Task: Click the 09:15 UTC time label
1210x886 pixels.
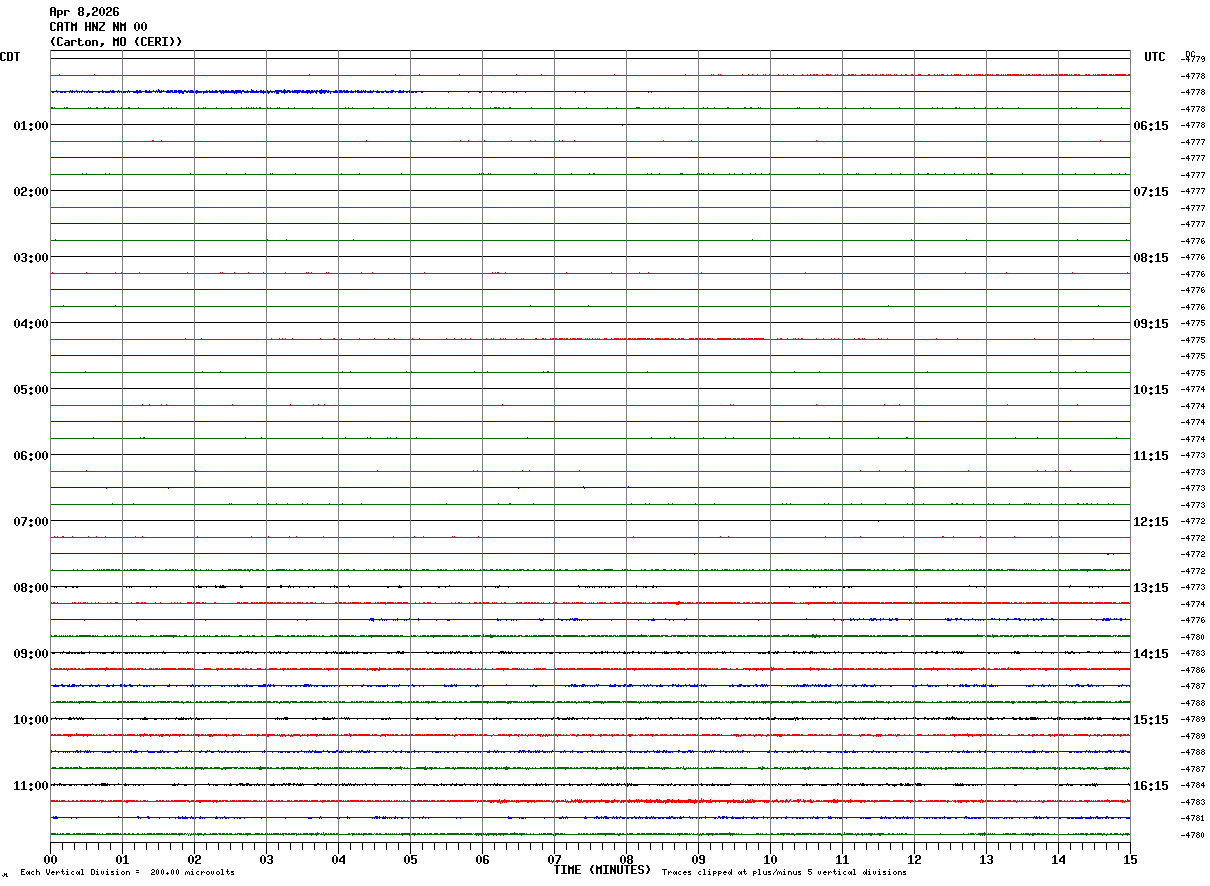Action: tap(1151, 324)
